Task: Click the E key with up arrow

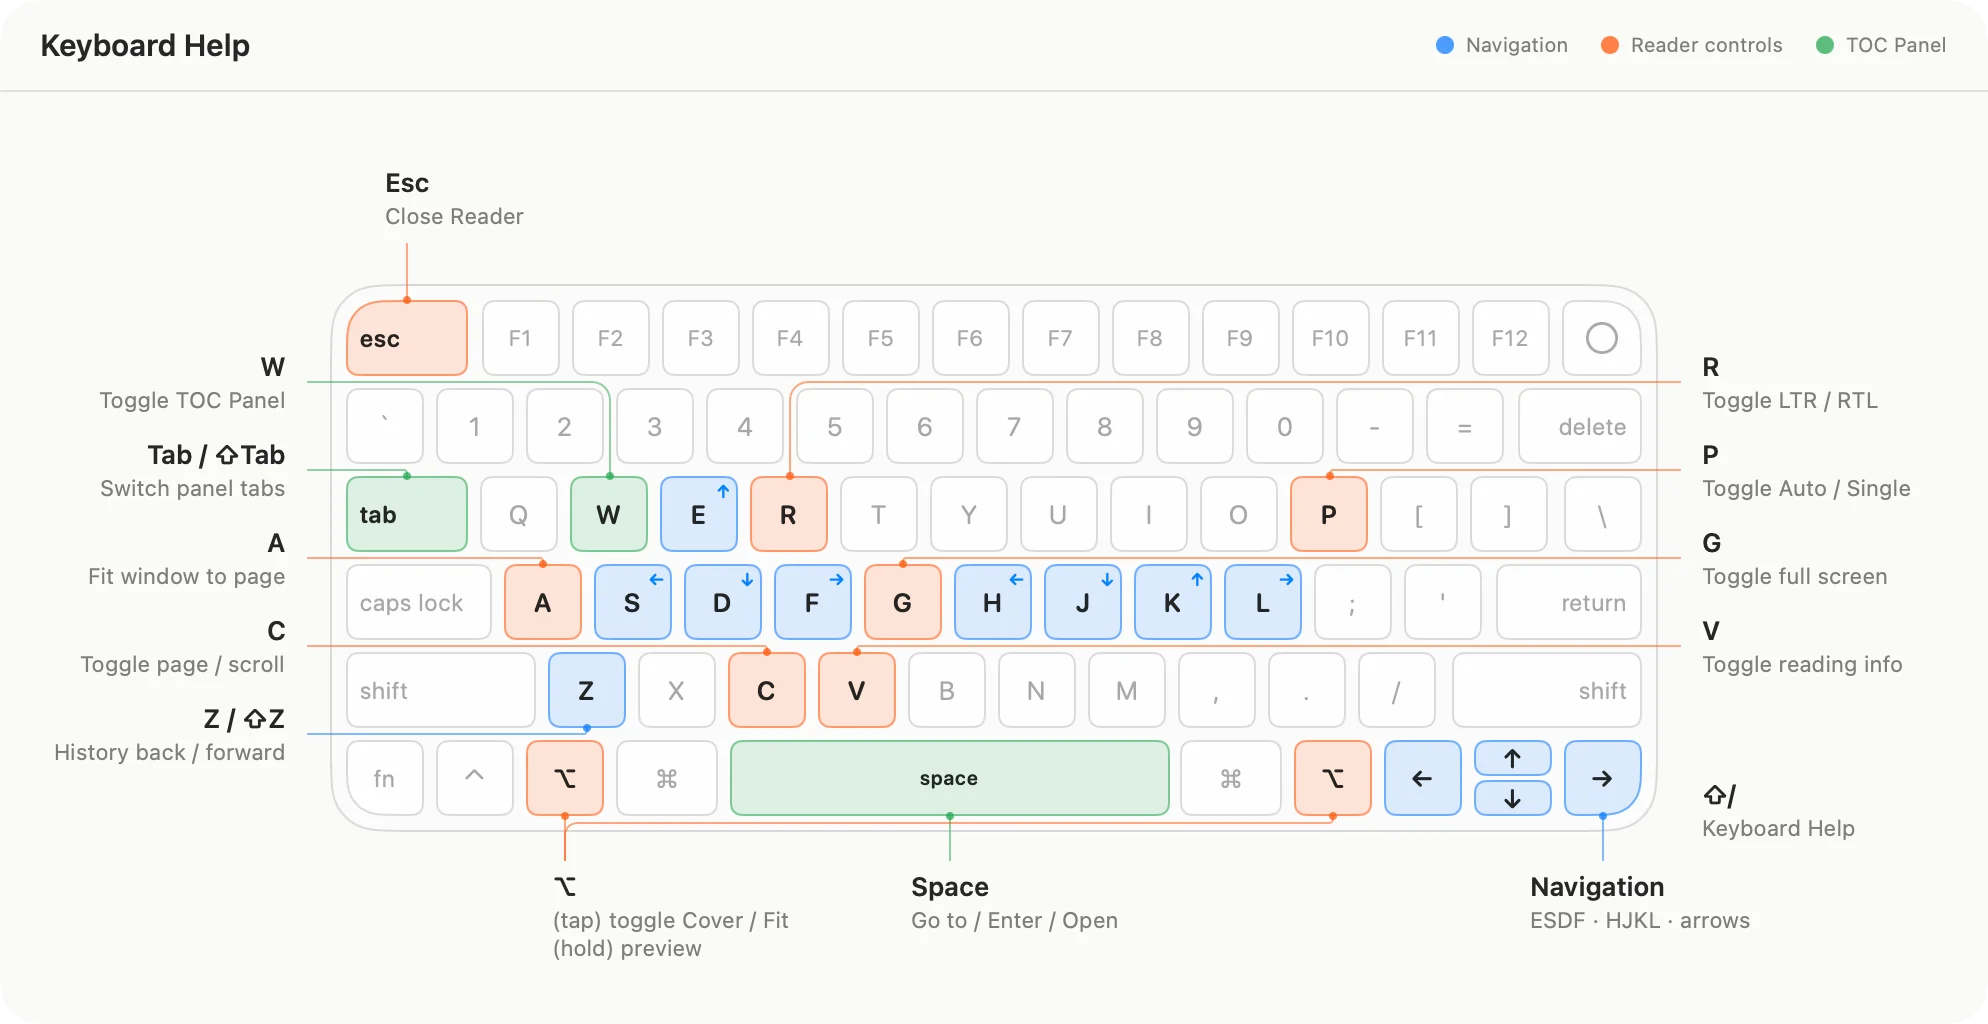Action: [x=699, y=514]
